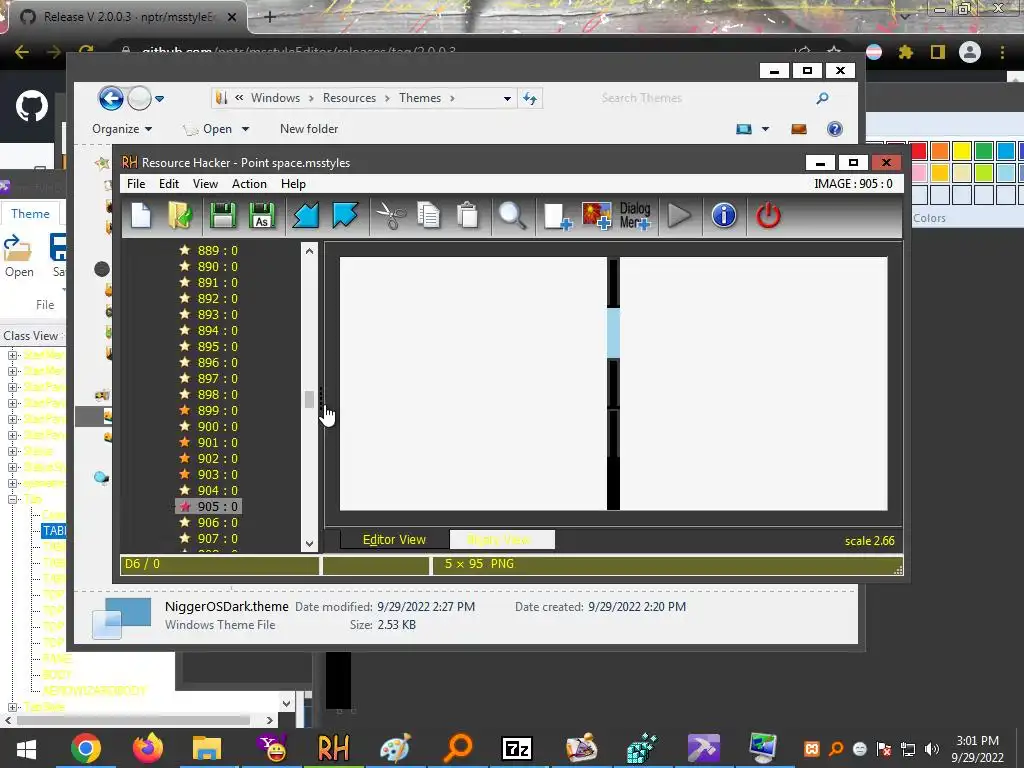
Task: Open the dropdown arrow next to Explorer's Open button
Action: (x=246, y=129)
